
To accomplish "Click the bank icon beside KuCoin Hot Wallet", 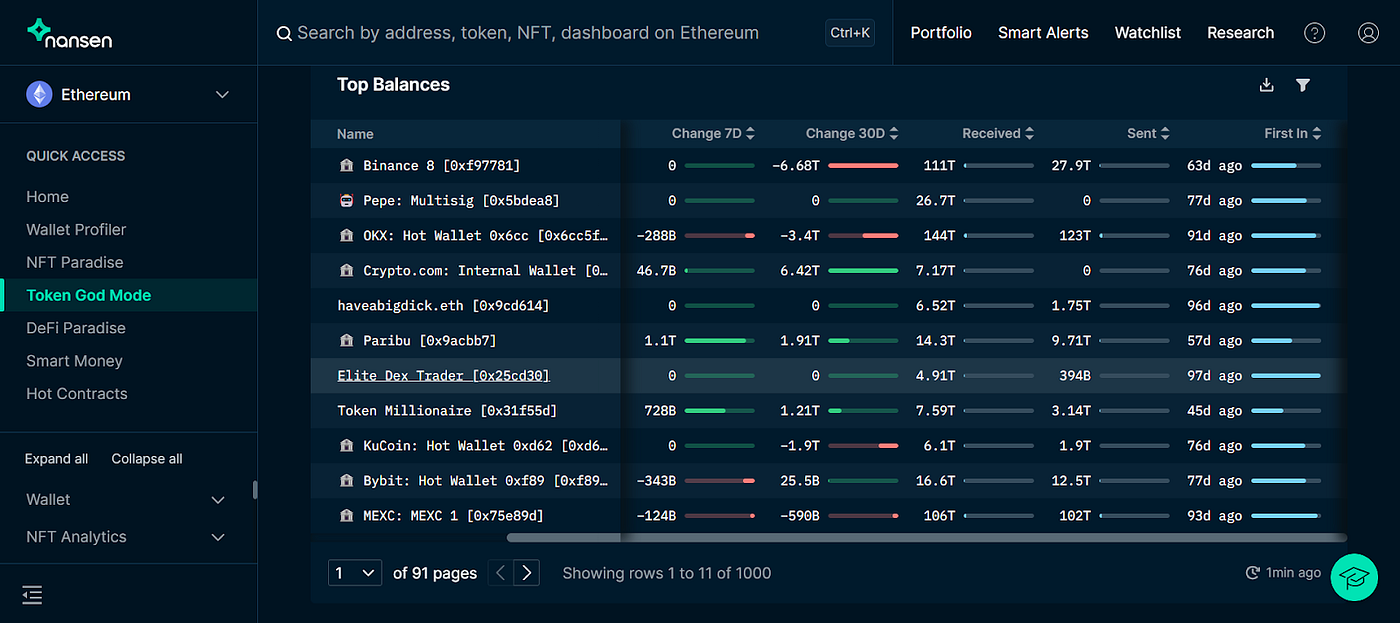I will pos(346,445).
